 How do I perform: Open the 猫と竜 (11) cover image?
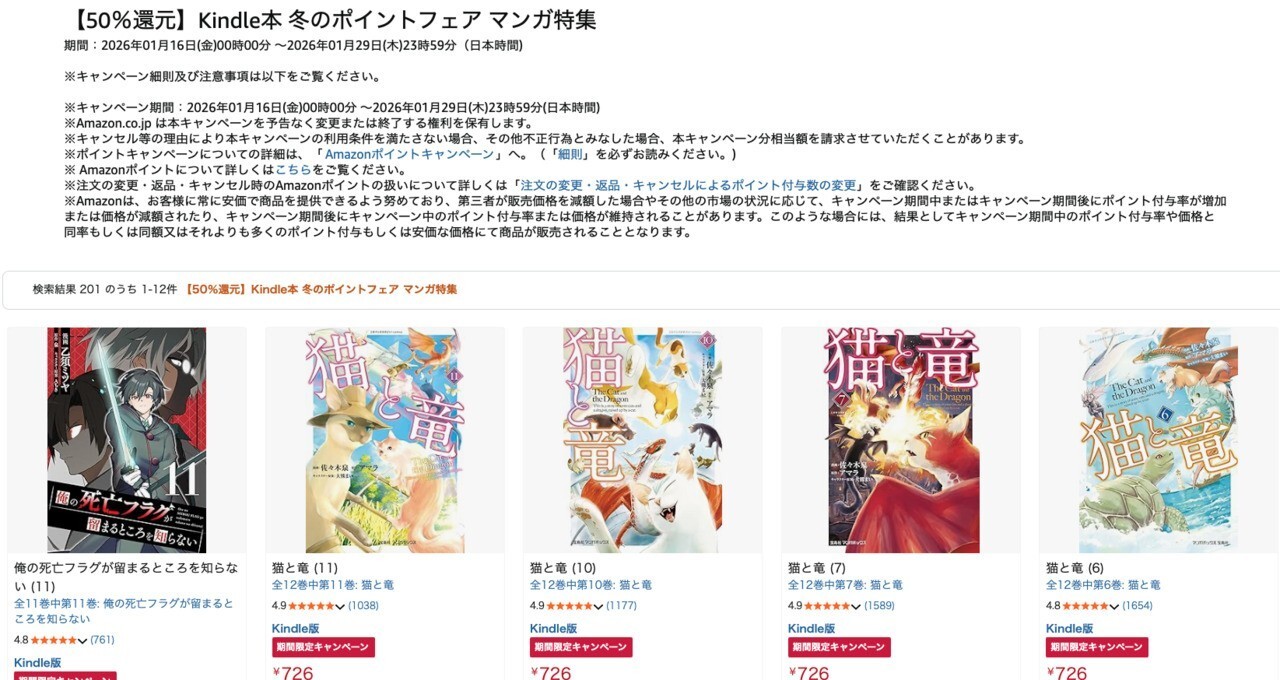click(385, 440)
